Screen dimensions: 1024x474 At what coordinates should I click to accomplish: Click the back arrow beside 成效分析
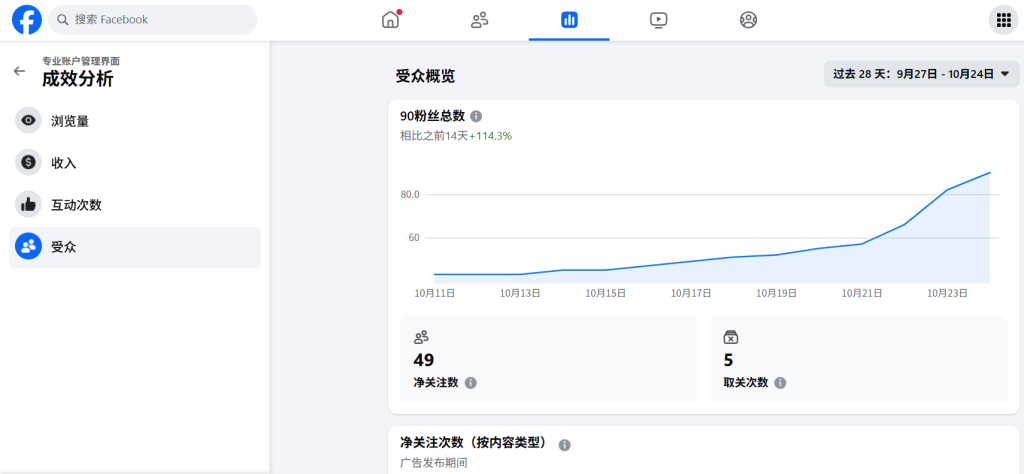(x=19, y=71)
